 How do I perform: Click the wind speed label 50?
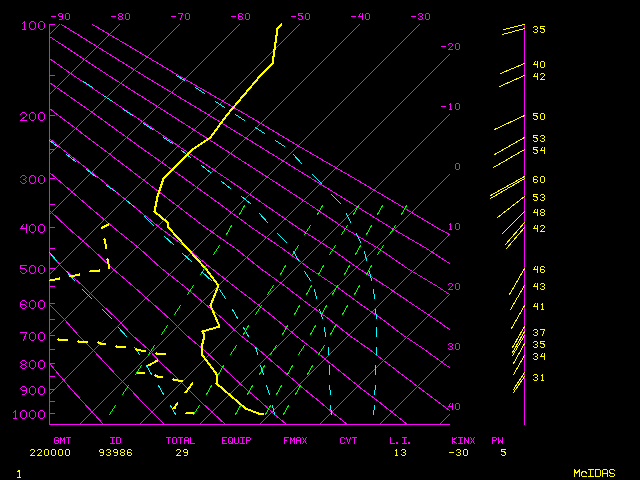[538, 117]
